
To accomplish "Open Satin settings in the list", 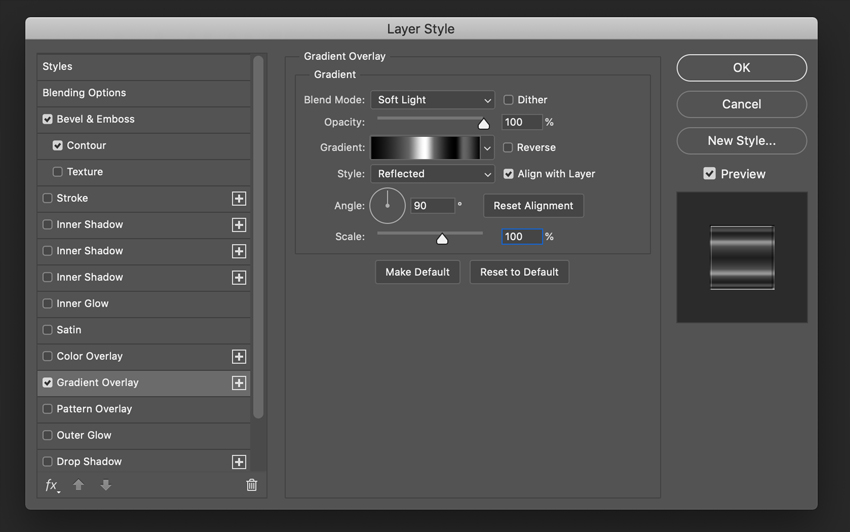I will coord(69,330).
